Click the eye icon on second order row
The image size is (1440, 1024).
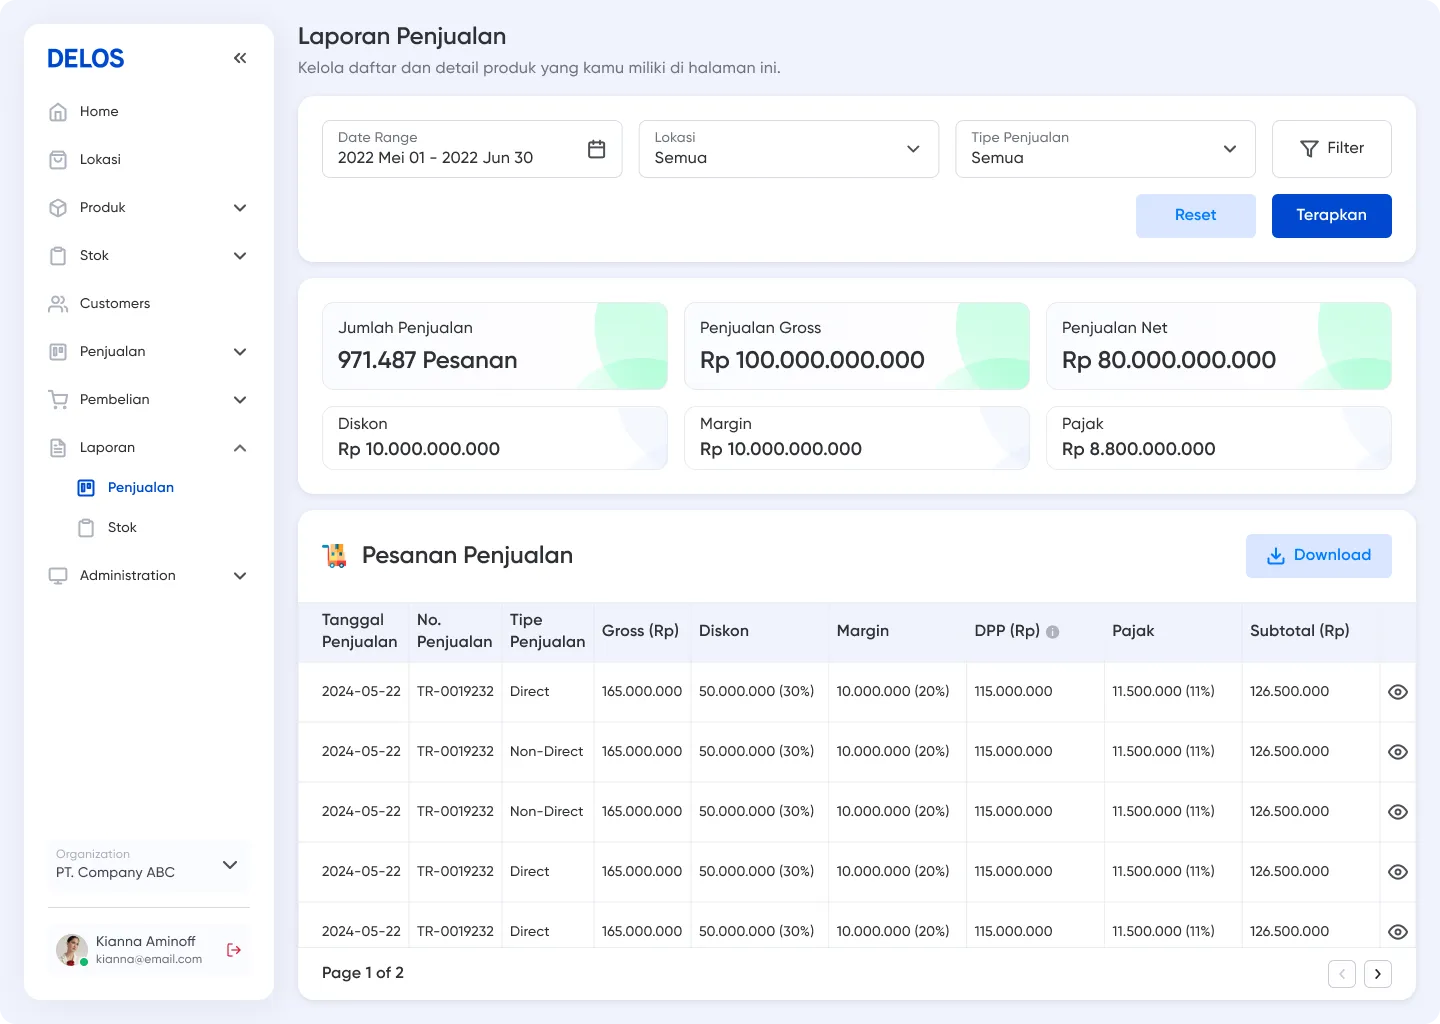(x=1398, y=752)
